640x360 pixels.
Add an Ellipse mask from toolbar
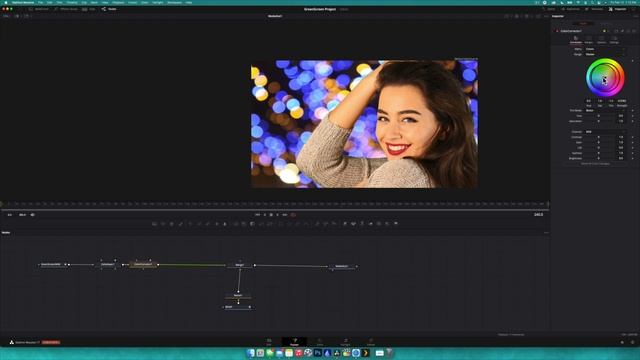[289, 224]
